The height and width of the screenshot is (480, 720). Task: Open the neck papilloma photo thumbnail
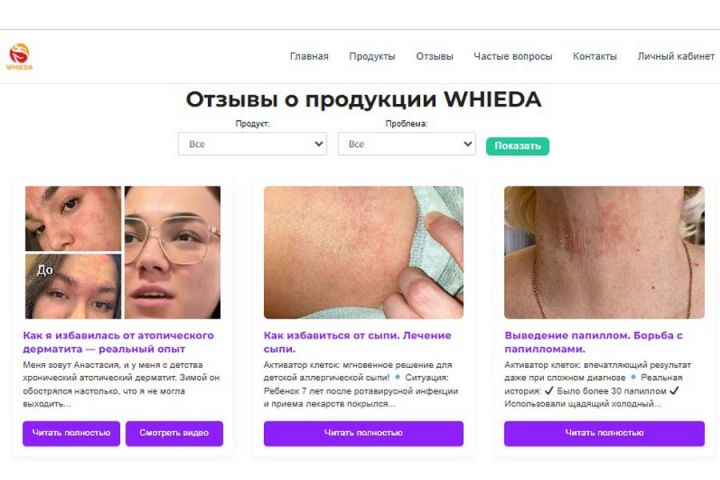pos(604,252)
